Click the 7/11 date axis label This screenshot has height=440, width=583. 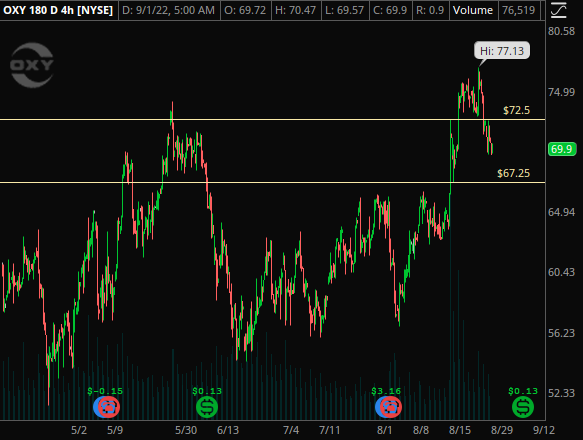[329, 430]
